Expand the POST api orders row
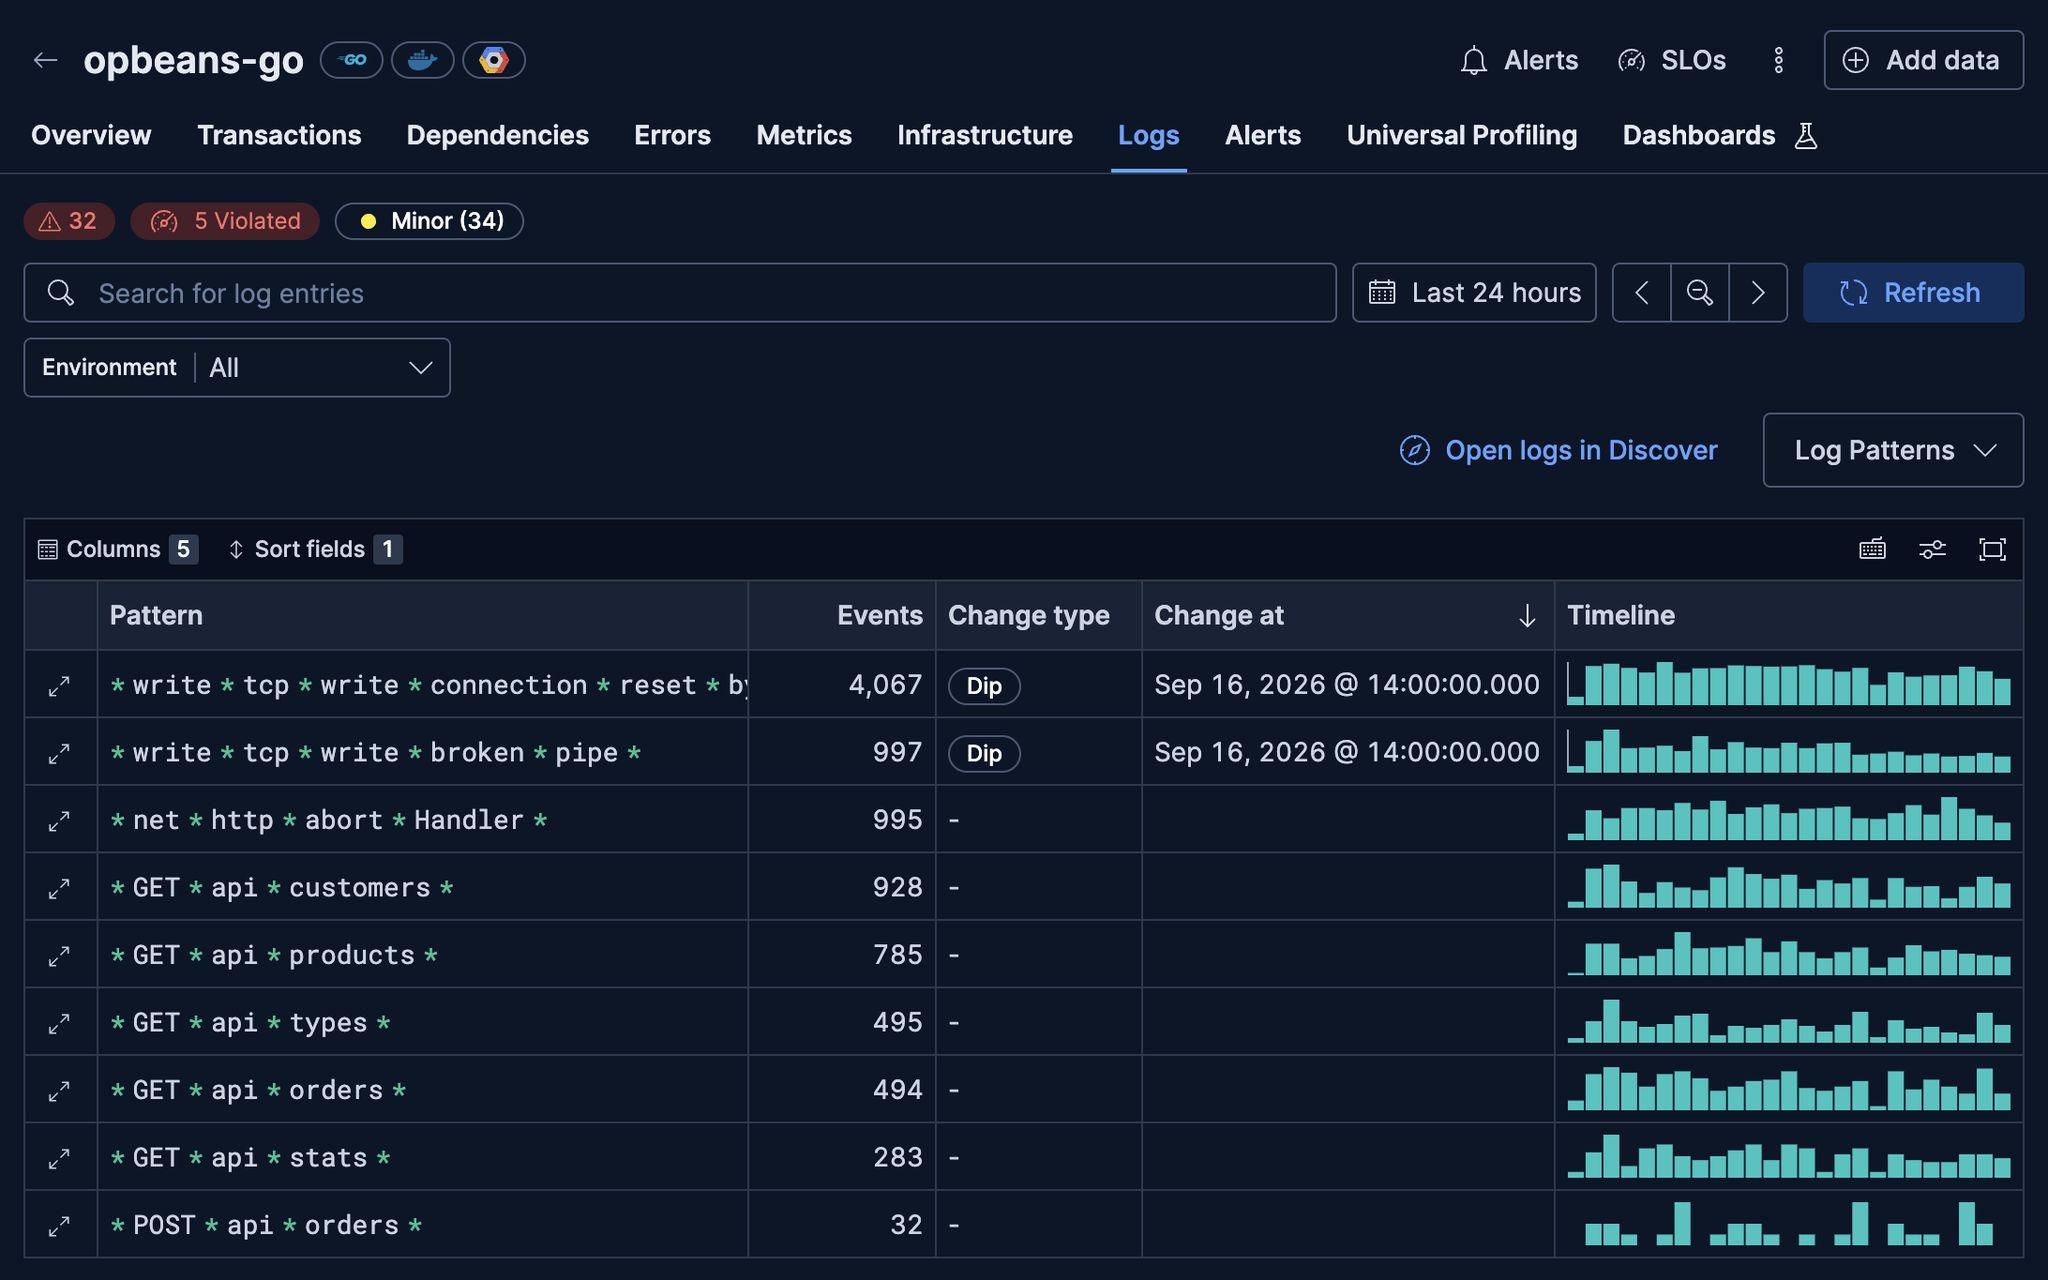2048x1280 pixels. [x=60, y=1226]
